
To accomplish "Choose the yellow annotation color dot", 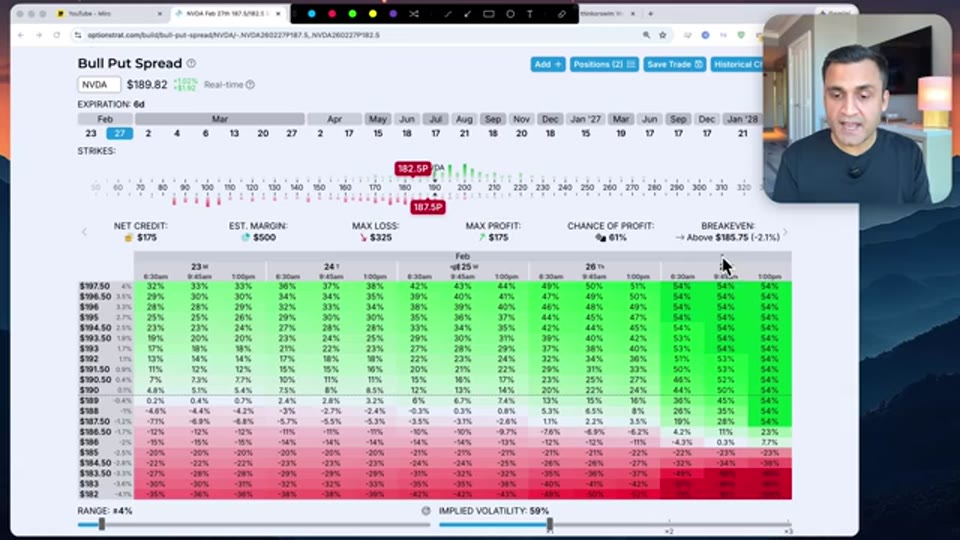I will 372,13.
